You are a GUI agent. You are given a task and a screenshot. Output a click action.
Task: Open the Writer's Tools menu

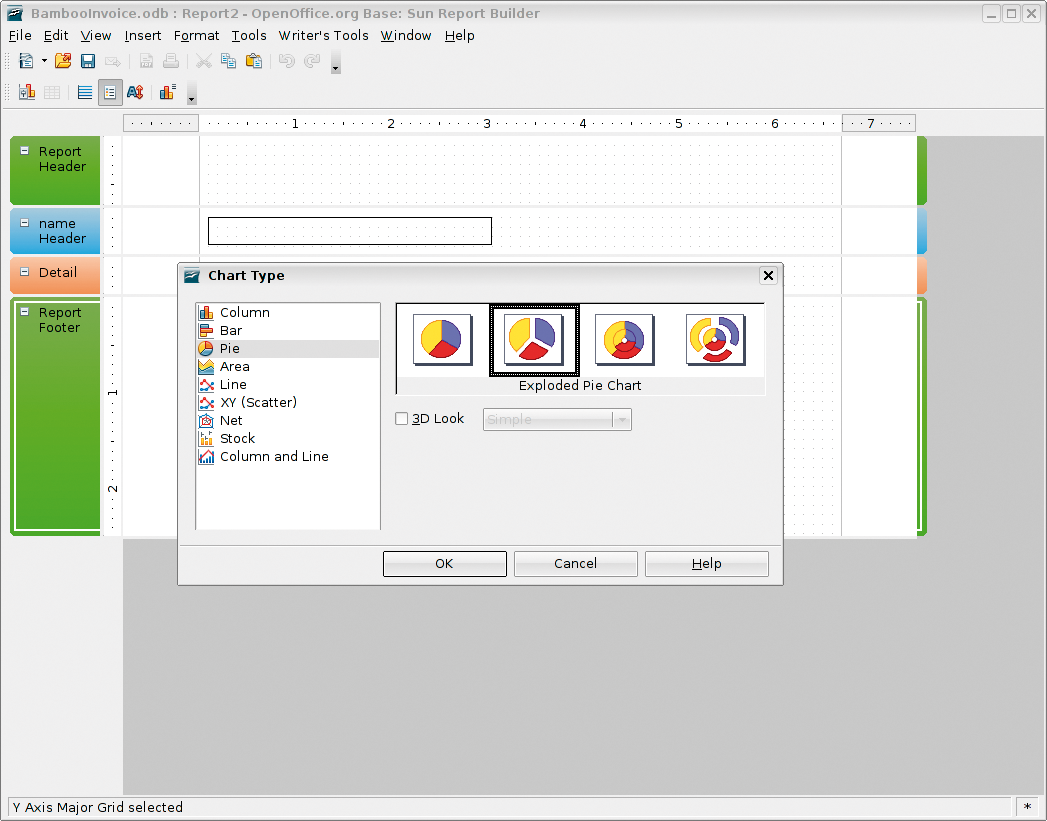323,36
